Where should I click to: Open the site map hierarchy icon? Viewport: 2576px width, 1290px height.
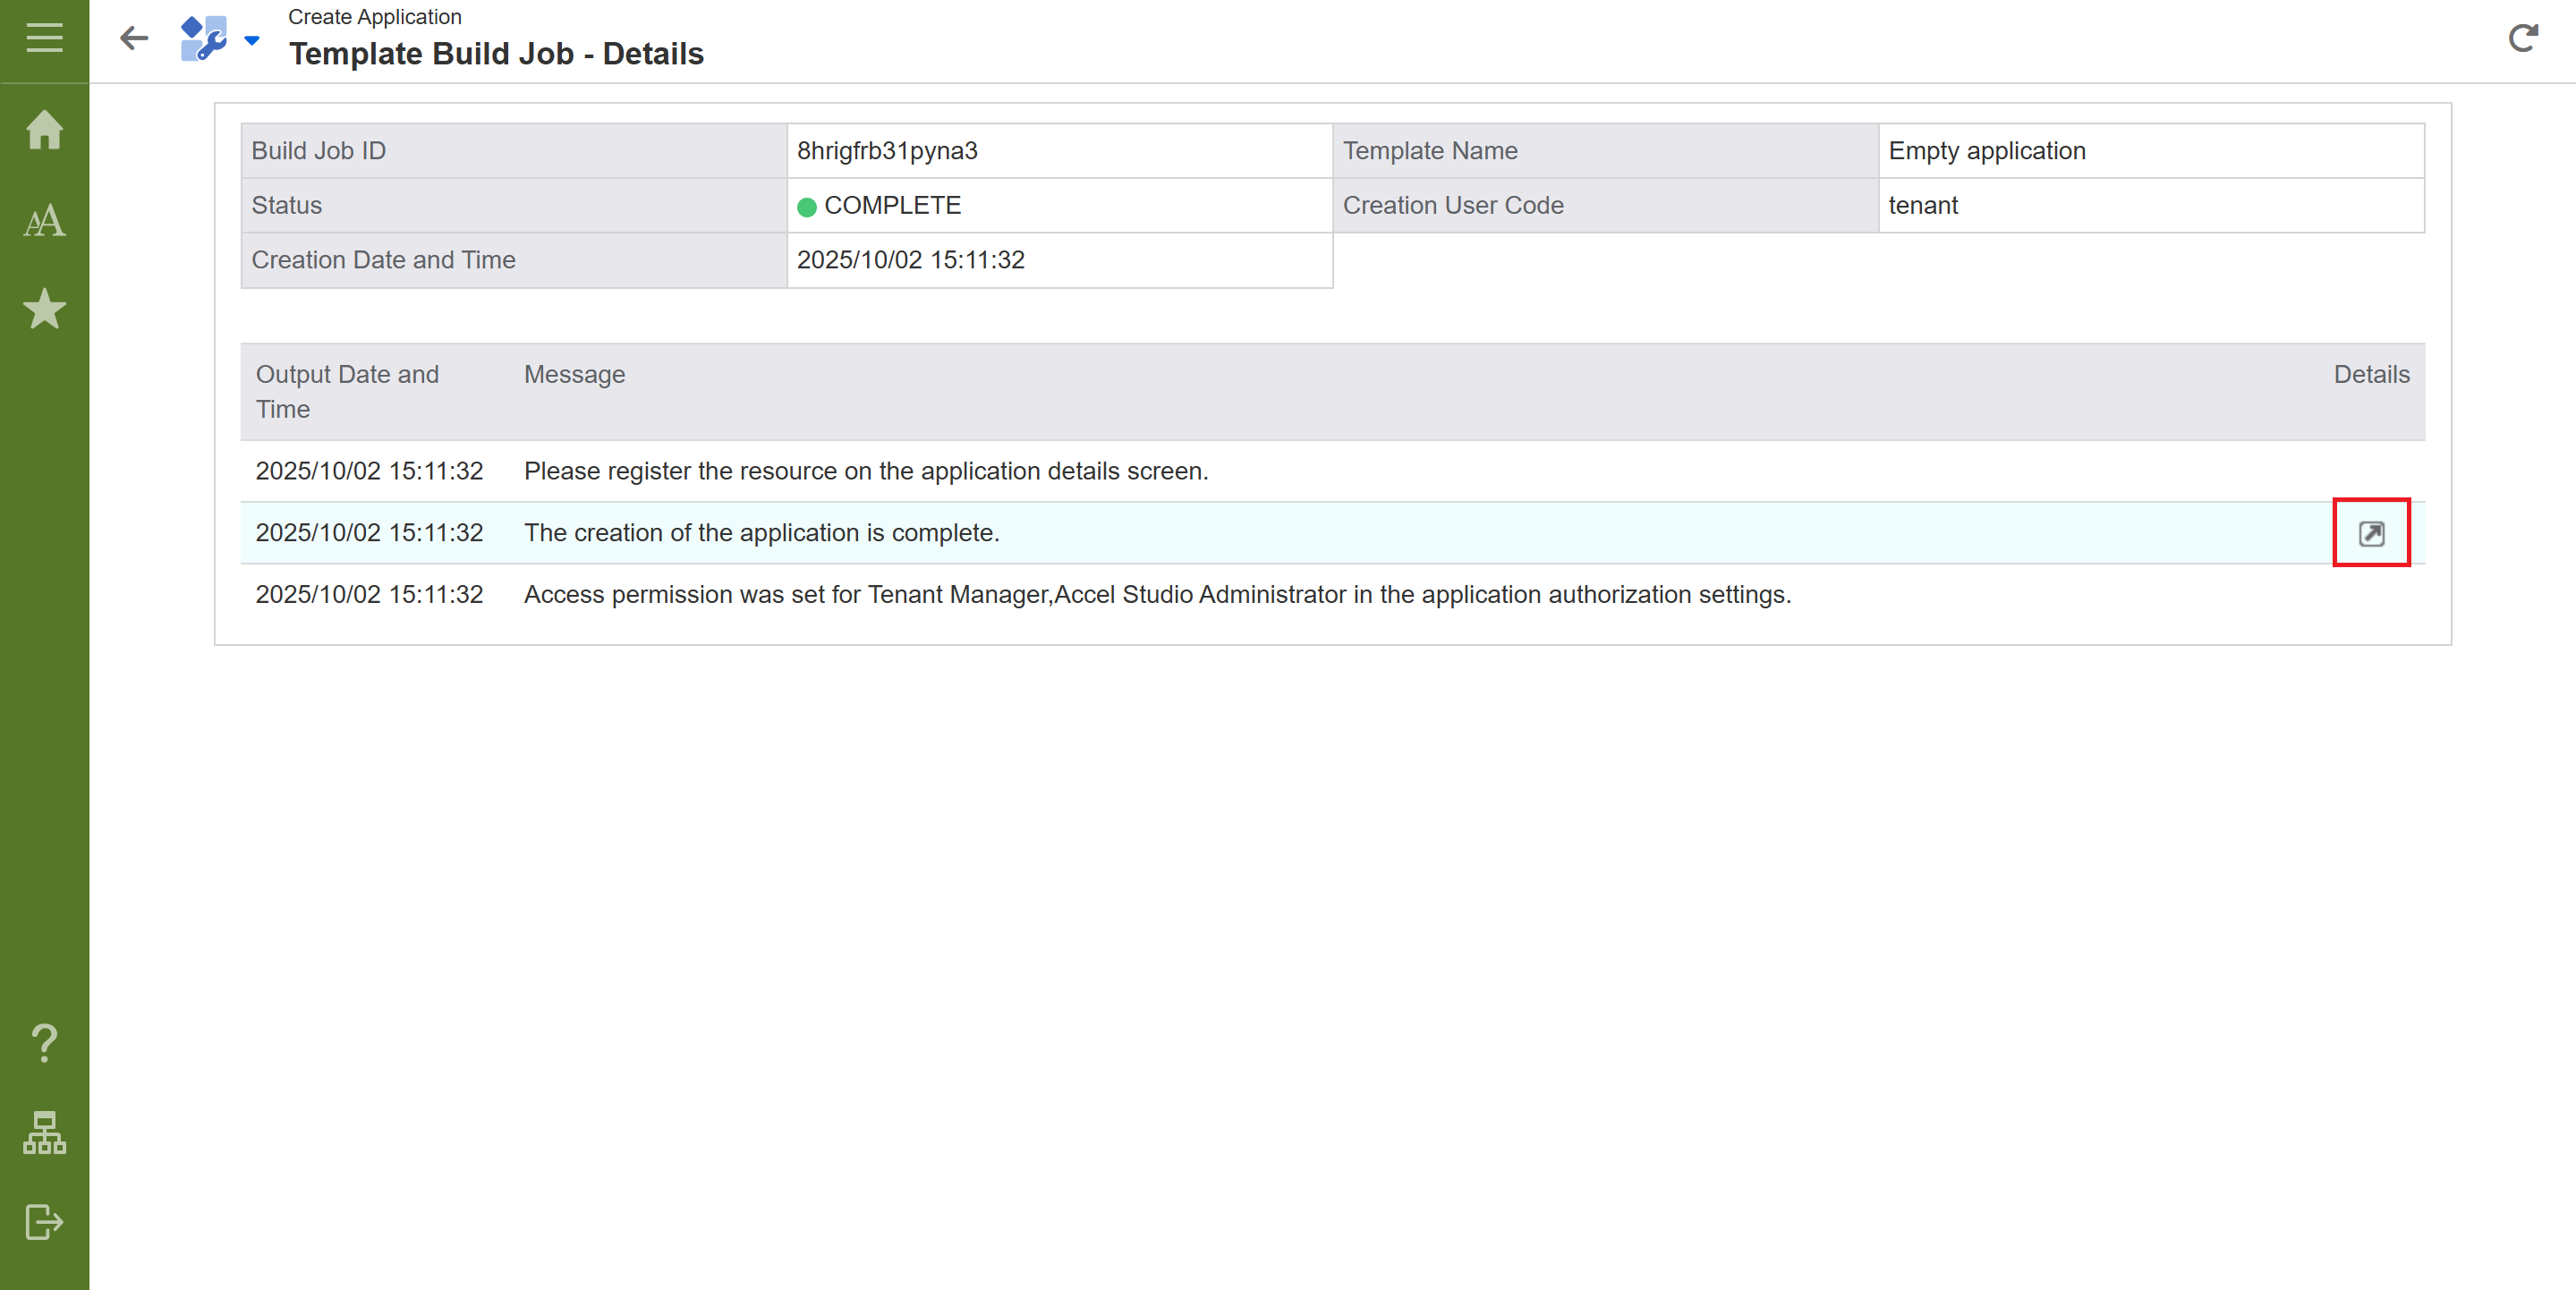(44, 1133)
